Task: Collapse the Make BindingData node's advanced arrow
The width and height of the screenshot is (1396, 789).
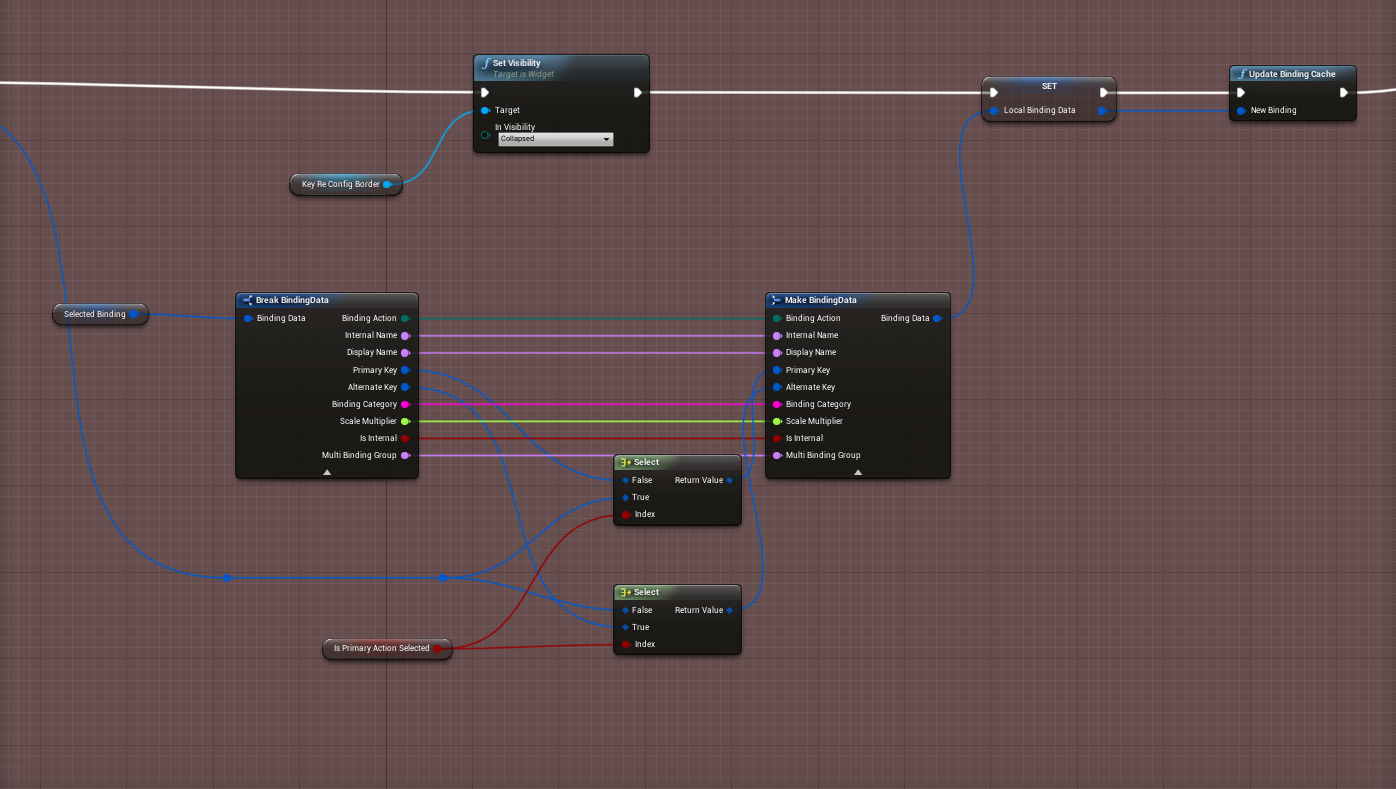Action: click(857, 472)
